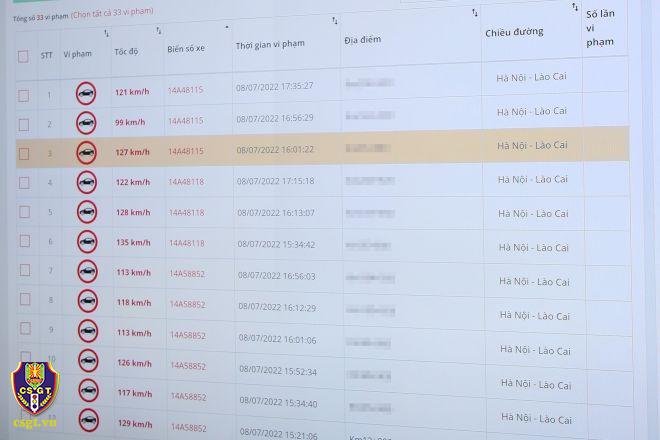Click the Biển số xe column header
Viewport: 660px width, 440px height.
pyautogui.click(x=186, y=48)
